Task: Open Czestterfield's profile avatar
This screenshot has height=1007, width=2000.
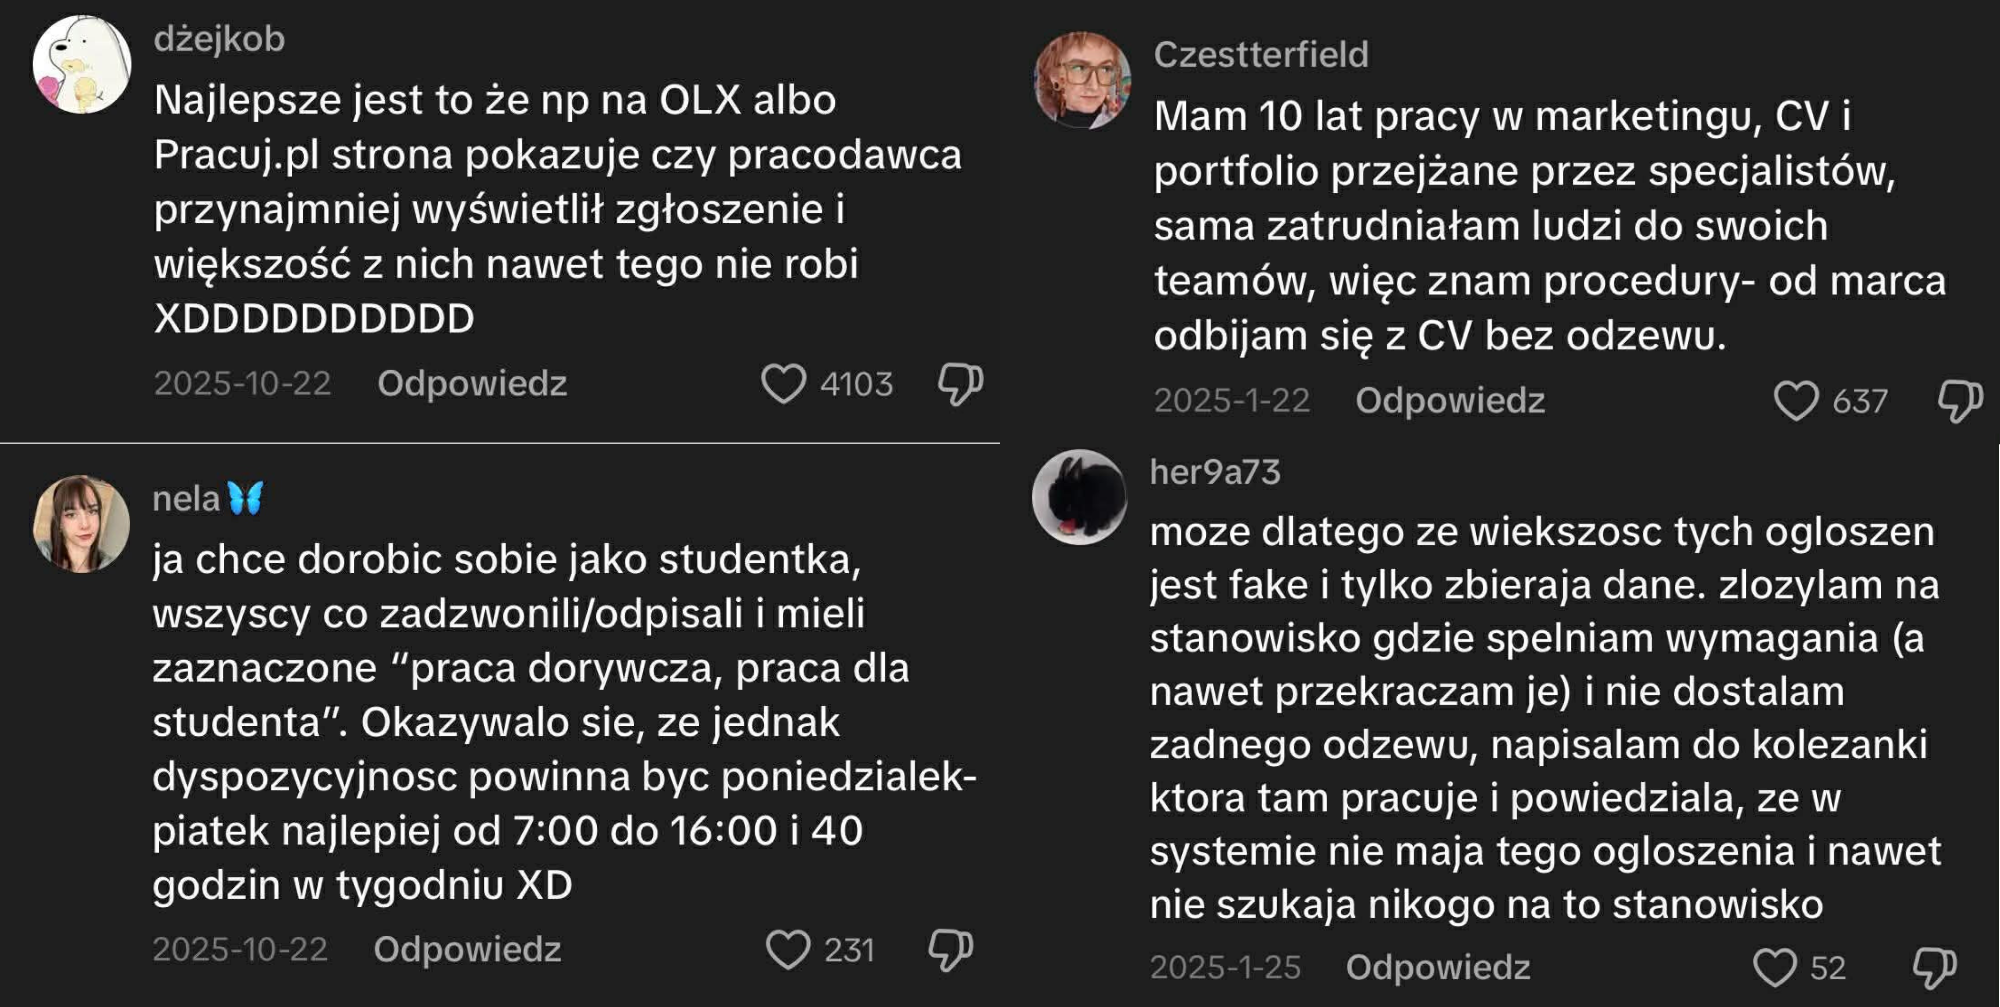Action: (x=1082, y=80)
